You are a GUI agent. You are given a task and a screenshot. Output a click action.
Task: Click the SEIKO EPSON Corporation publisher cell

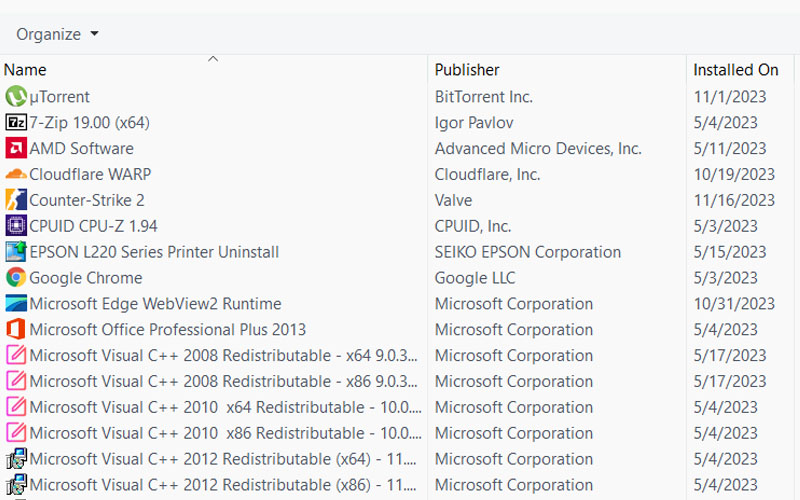click(x=528, y=252)
